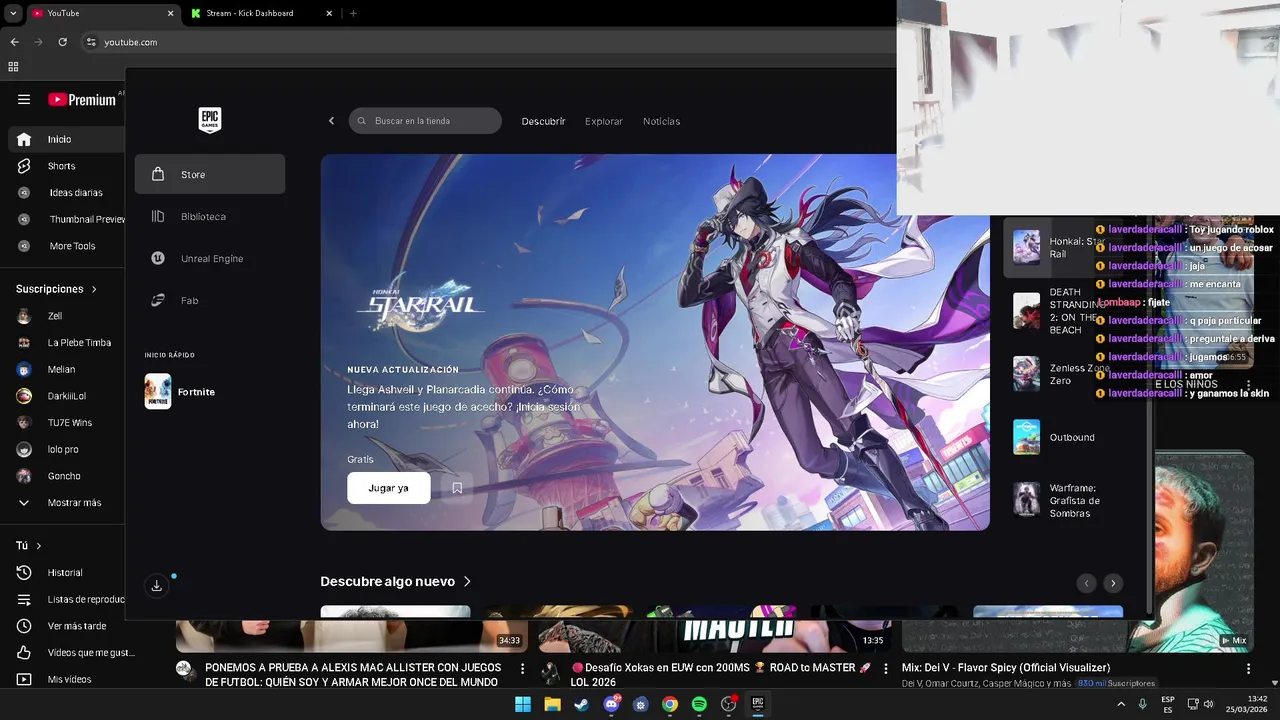Open the Desafío Xokas en EUW video title
This screenshot has height=720, width=1280.
click(721, 675)
